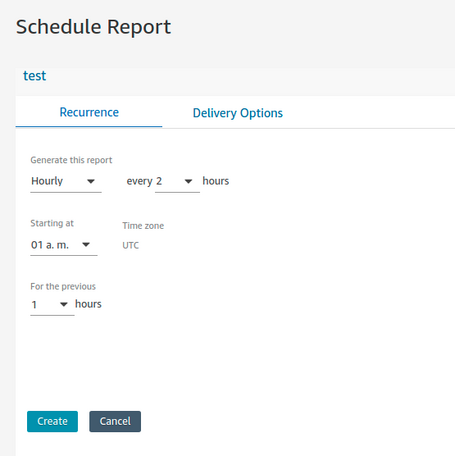Switch to the Delivery Options tab

238,113
